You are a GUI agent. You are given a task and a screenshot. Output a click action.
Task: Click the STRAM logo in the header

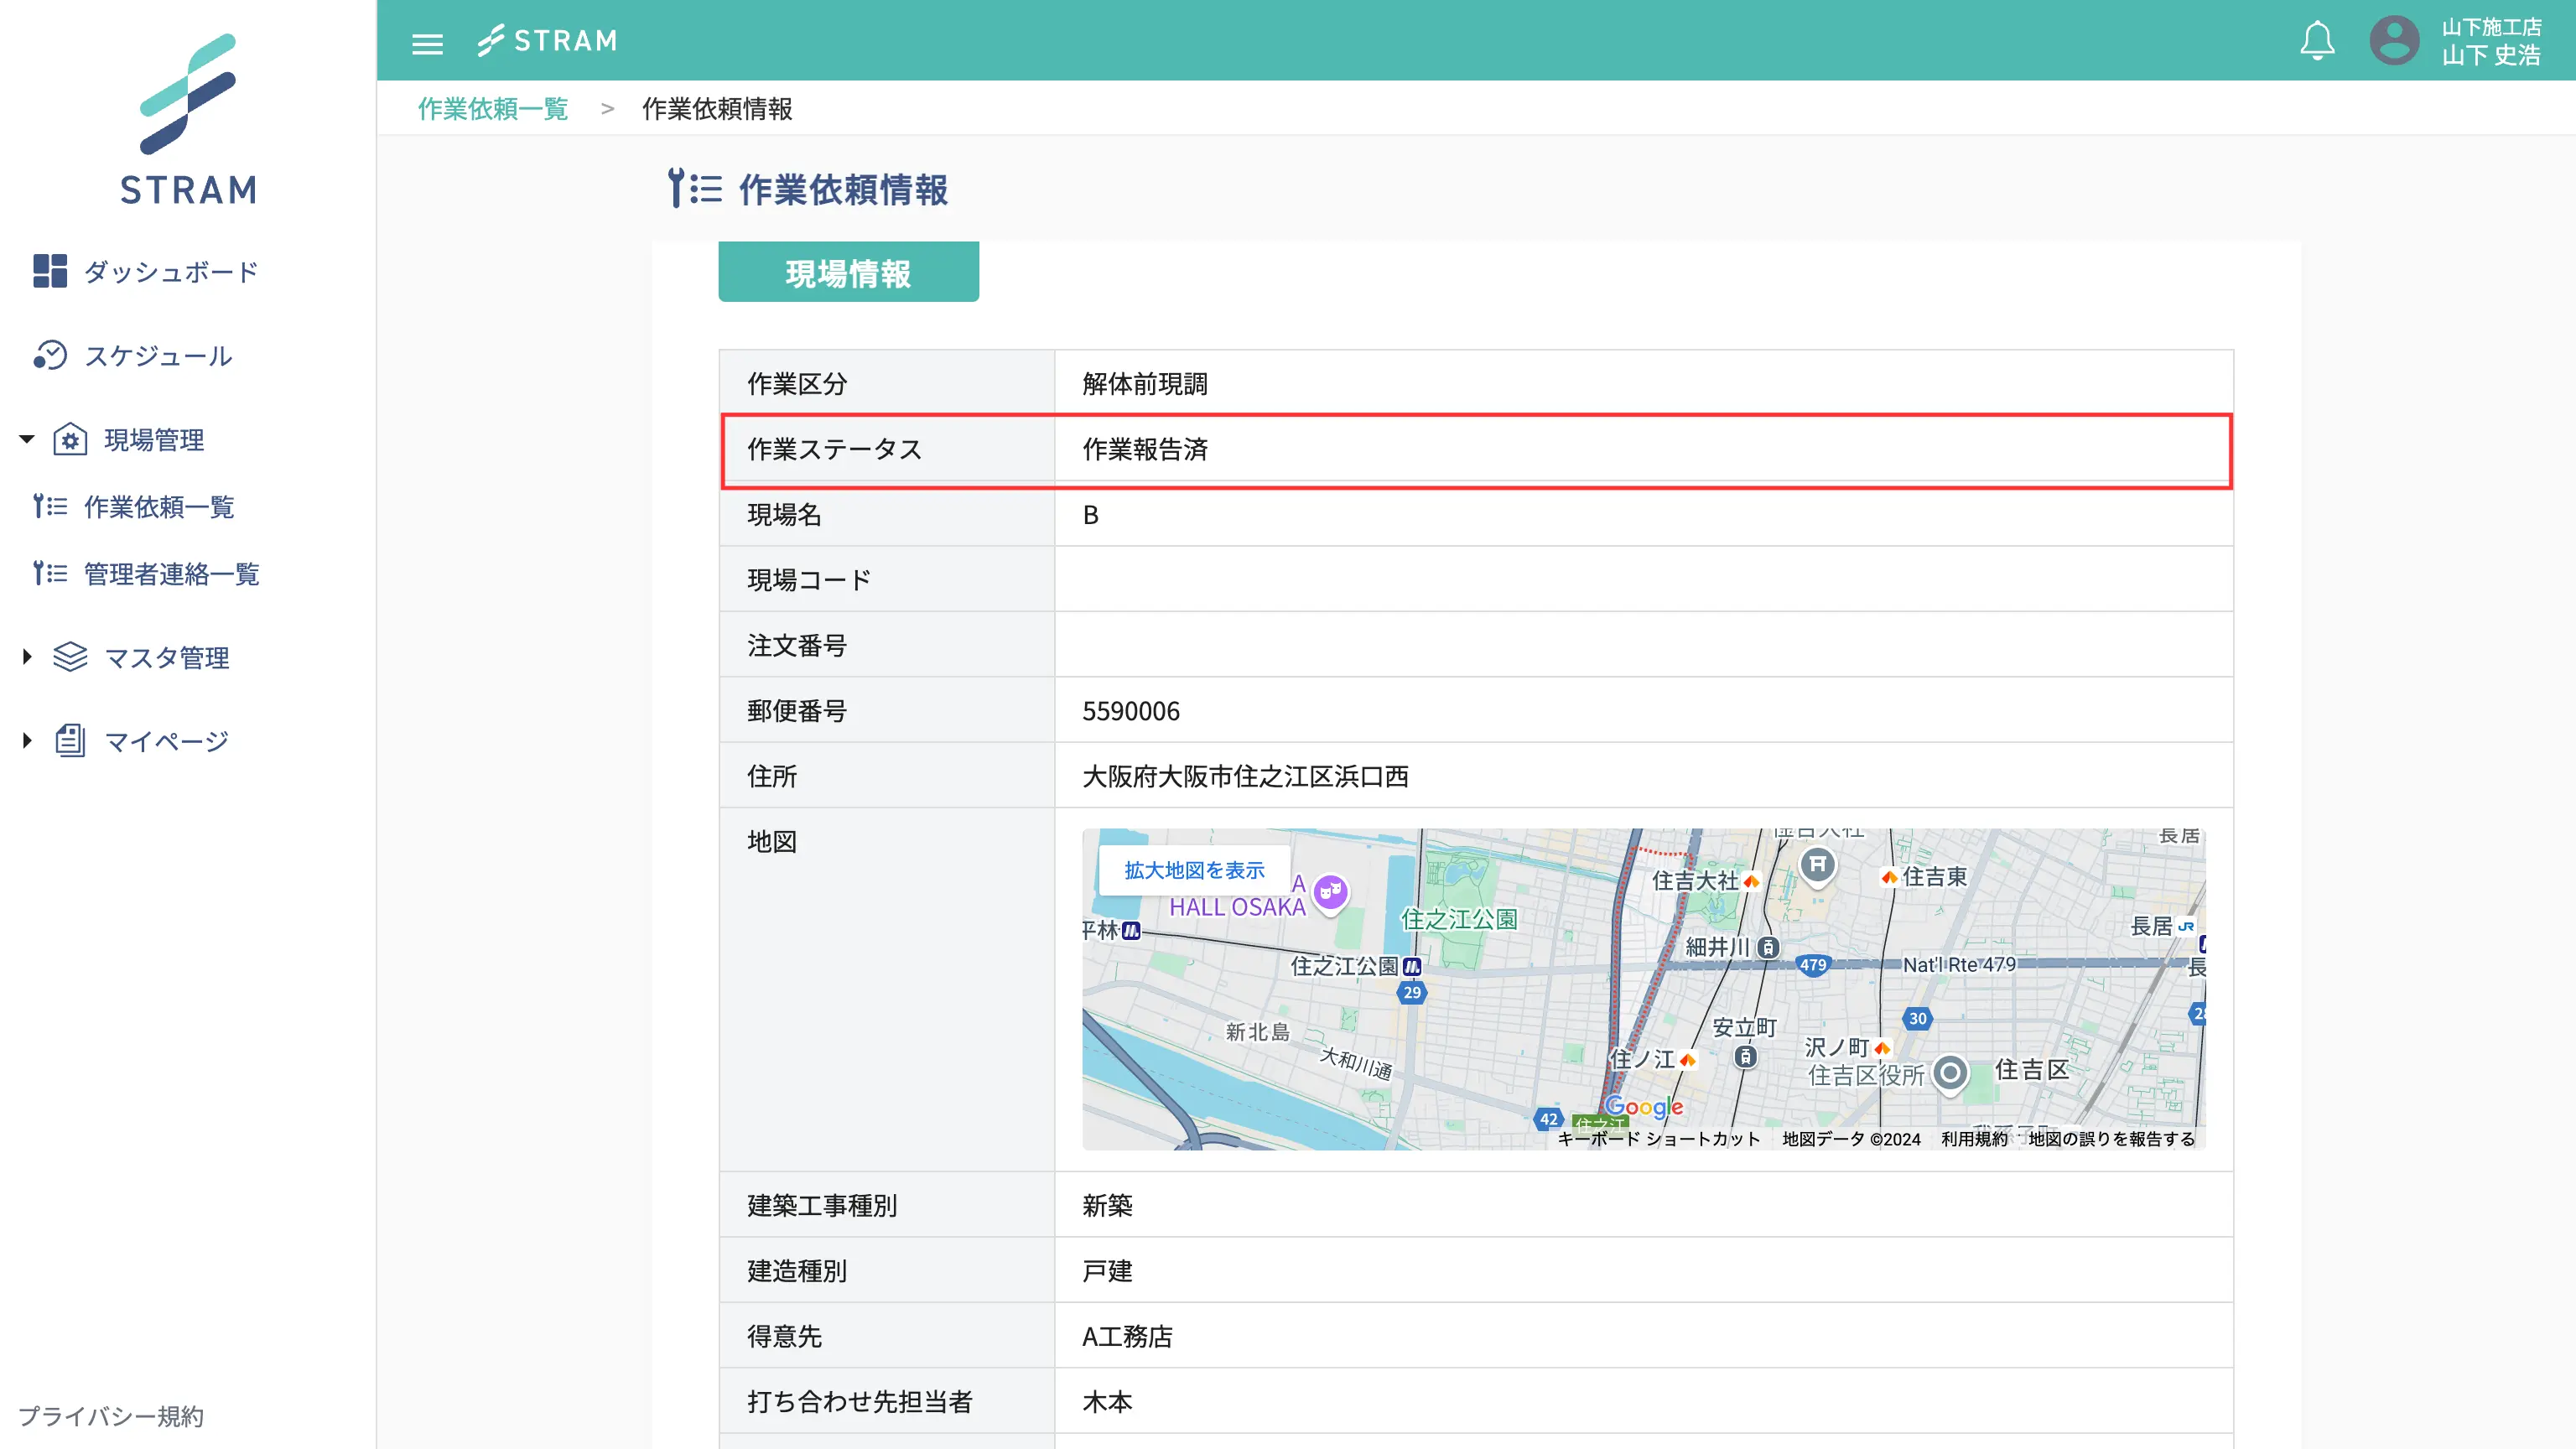coord(547,41)
